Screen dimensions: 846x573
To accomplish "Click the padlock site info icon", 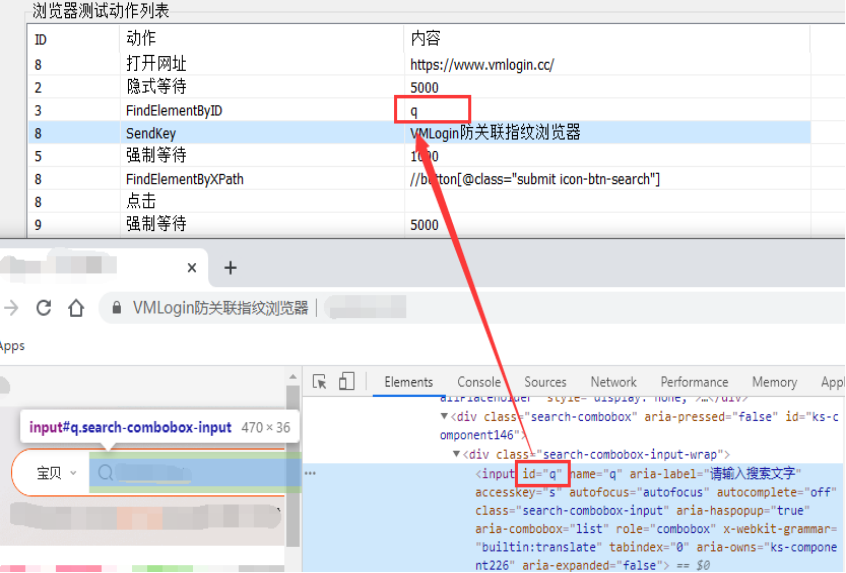I will pos(116,308).
